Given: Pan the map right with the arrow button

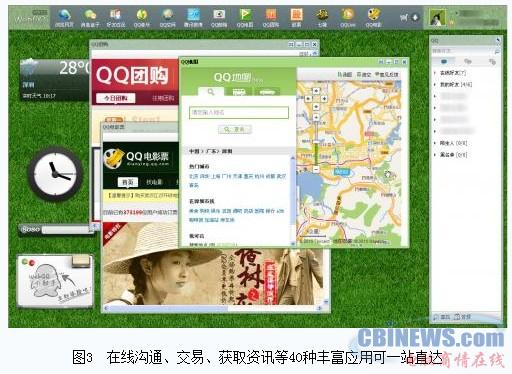Looking at the screenshot, I should 324,99.
